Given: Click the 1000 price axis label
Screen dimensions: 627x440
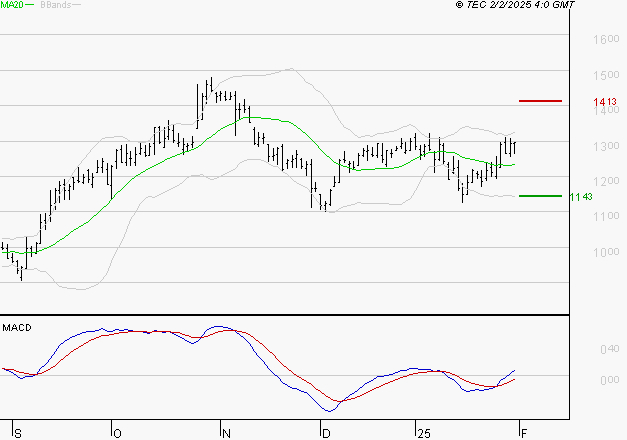Looking at the screenshot, I should coord(606,252).
